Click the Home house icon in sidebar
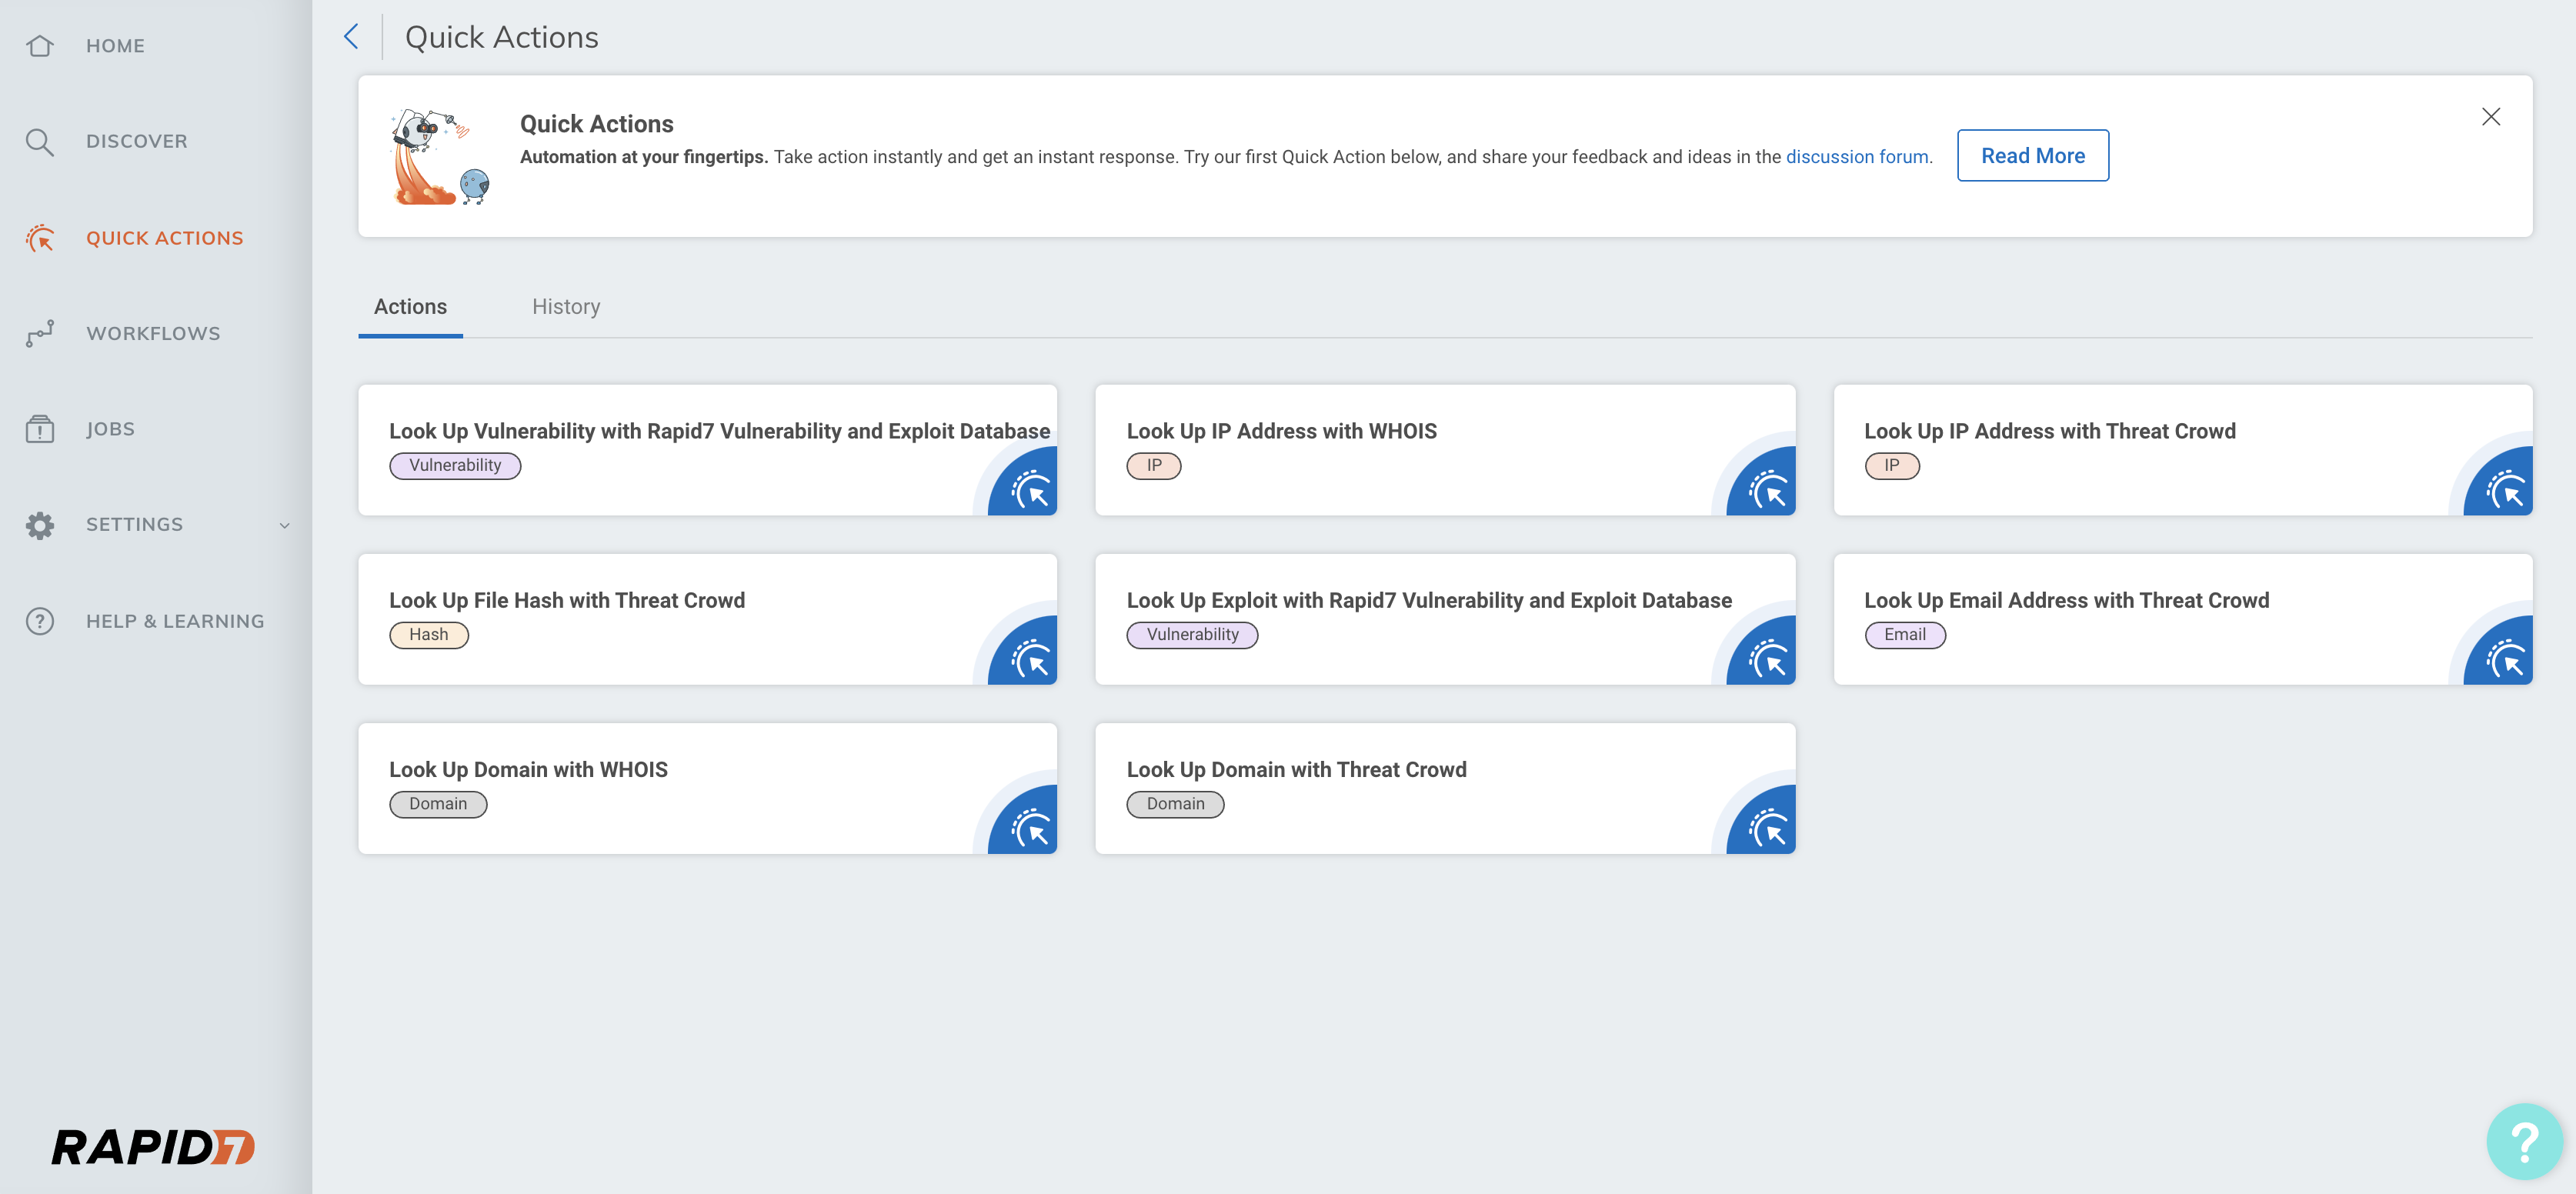The height and width of the screenshot is (1194, 2576). [40, 46]
